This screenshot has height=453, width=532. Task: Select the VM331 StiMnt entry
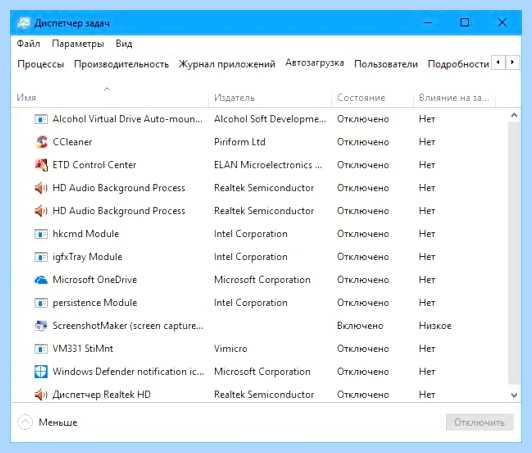click(83, 349)
